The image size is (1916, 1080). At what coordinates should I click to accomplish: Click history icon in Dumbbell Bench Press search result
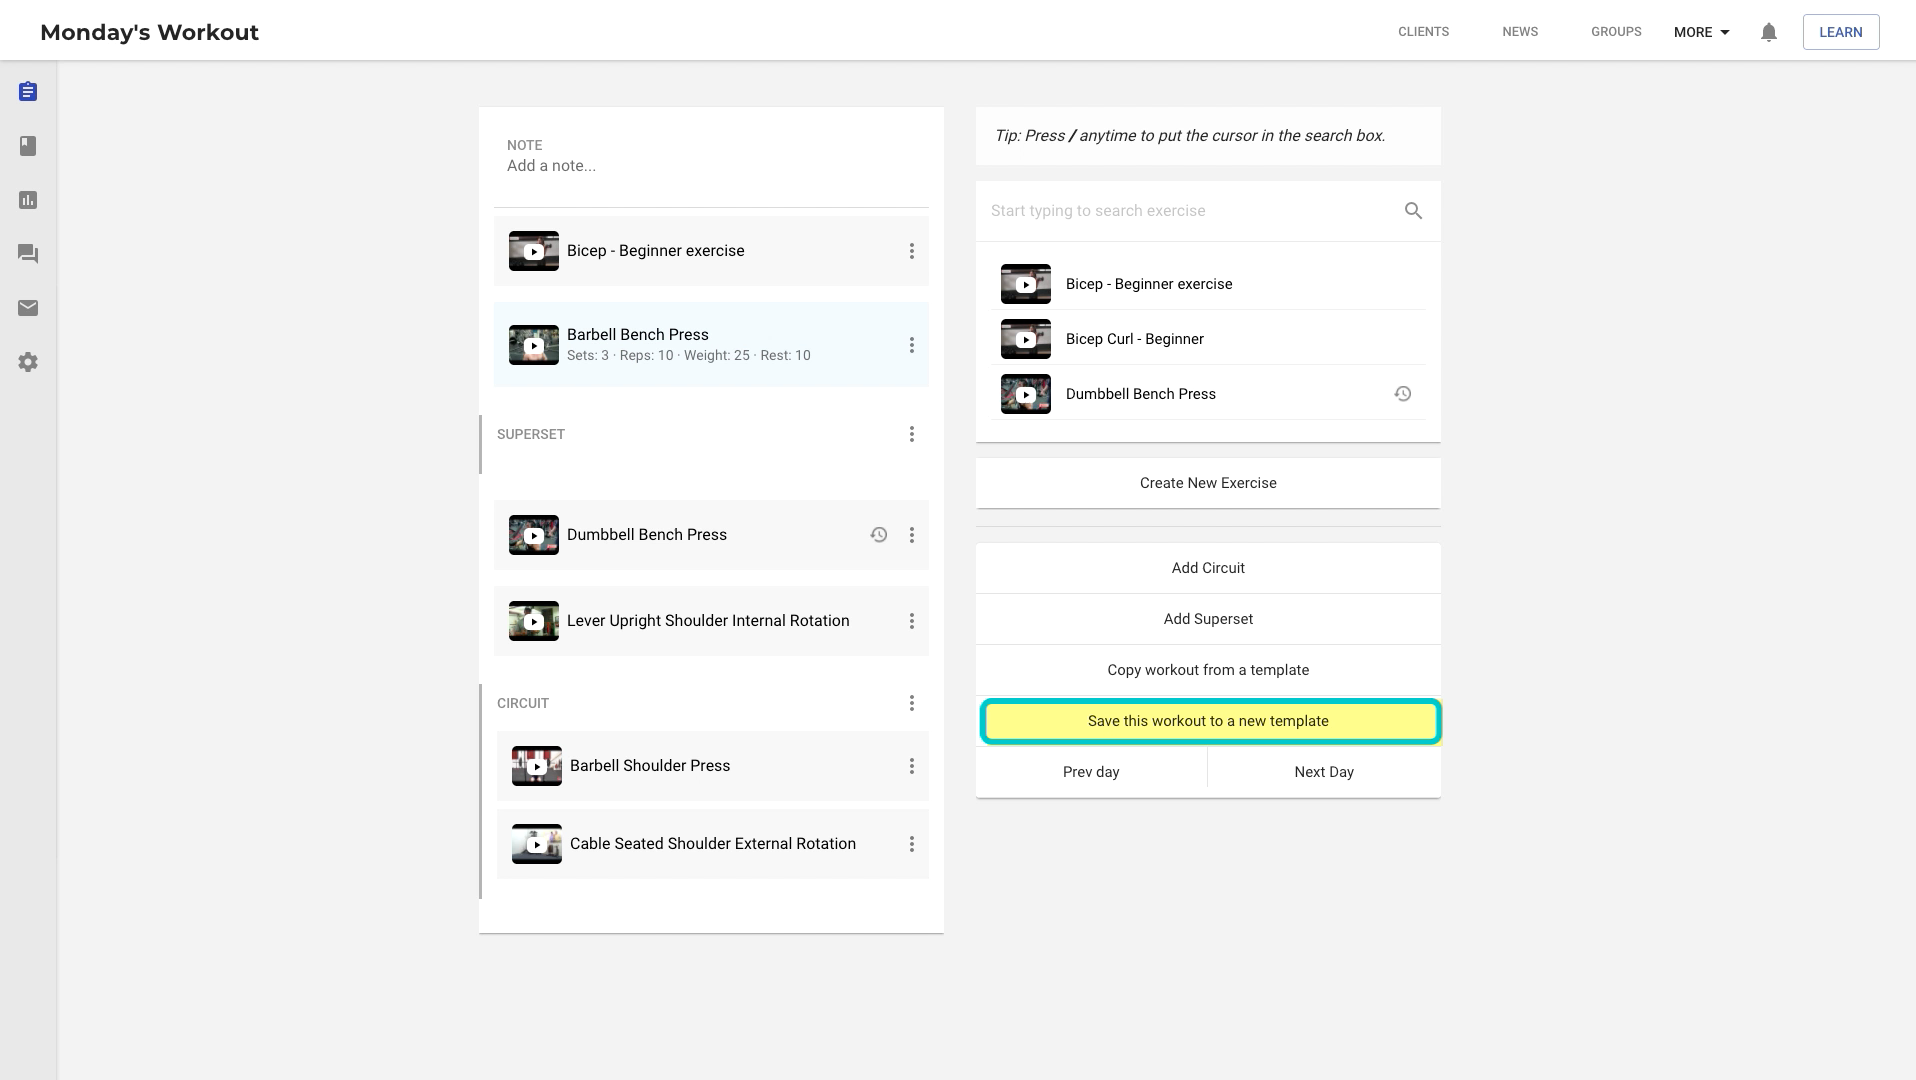1402,394
